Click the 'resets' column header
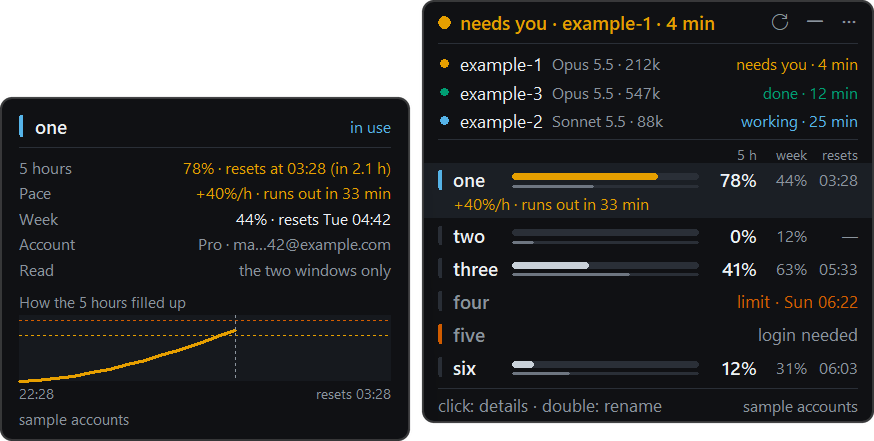This screenshot has width=874, height=441. pos(840,156)
